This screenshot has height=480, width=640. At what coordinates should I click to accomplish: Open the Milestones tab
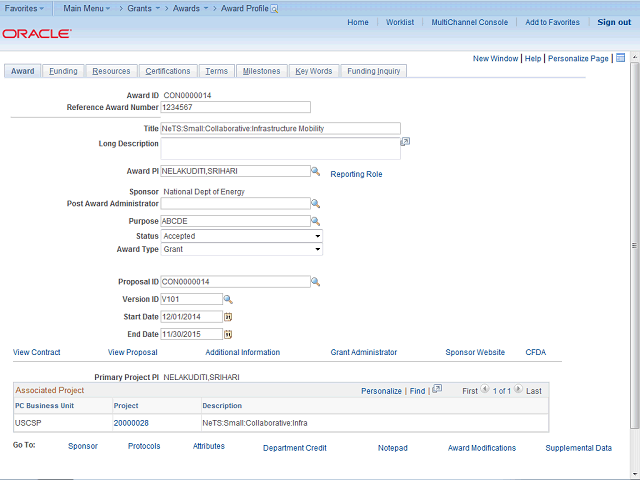coord(261,71)
